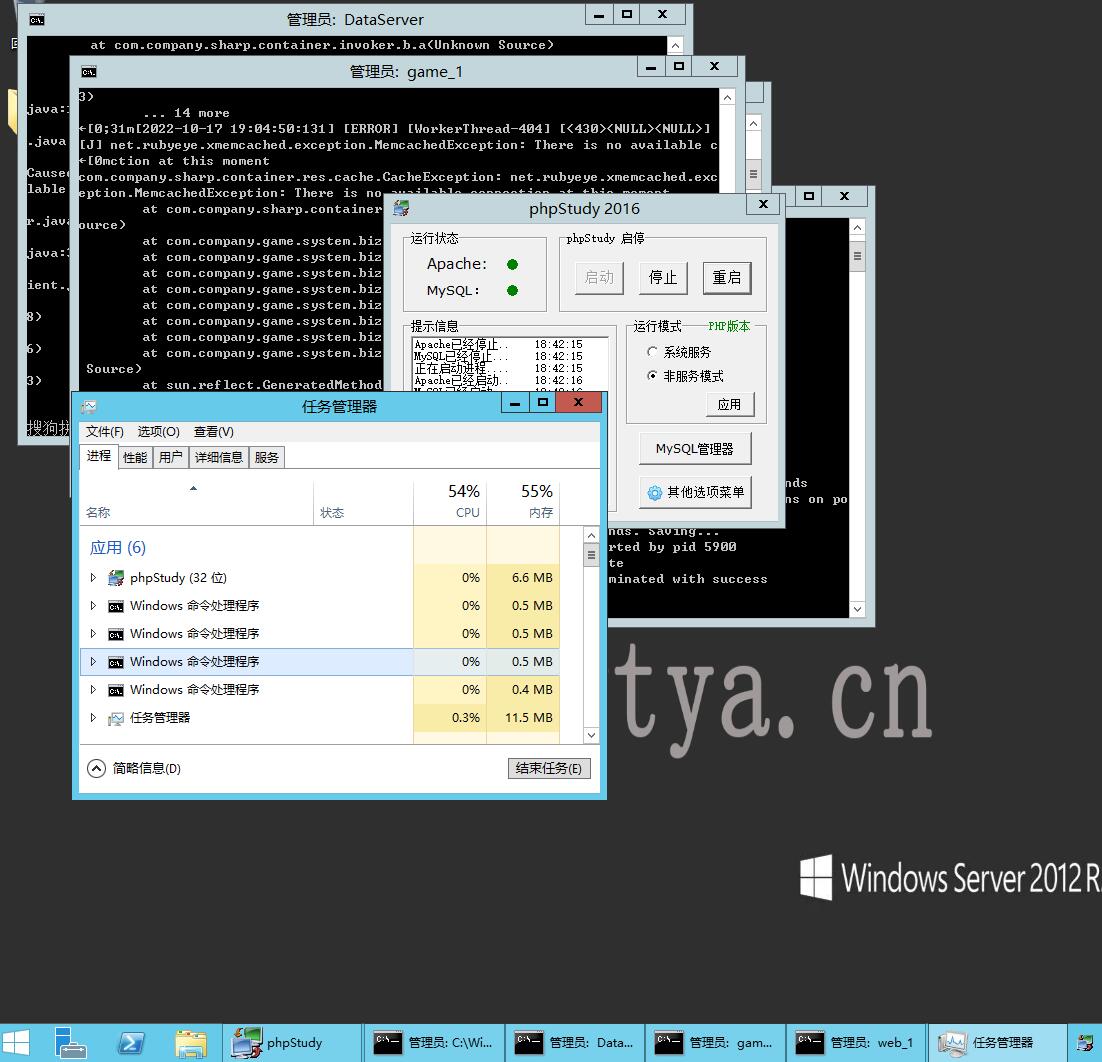The height and width of the screenshot is (1062, 1102).
Task: Select 进程 tab
Action: coord(98,456)
